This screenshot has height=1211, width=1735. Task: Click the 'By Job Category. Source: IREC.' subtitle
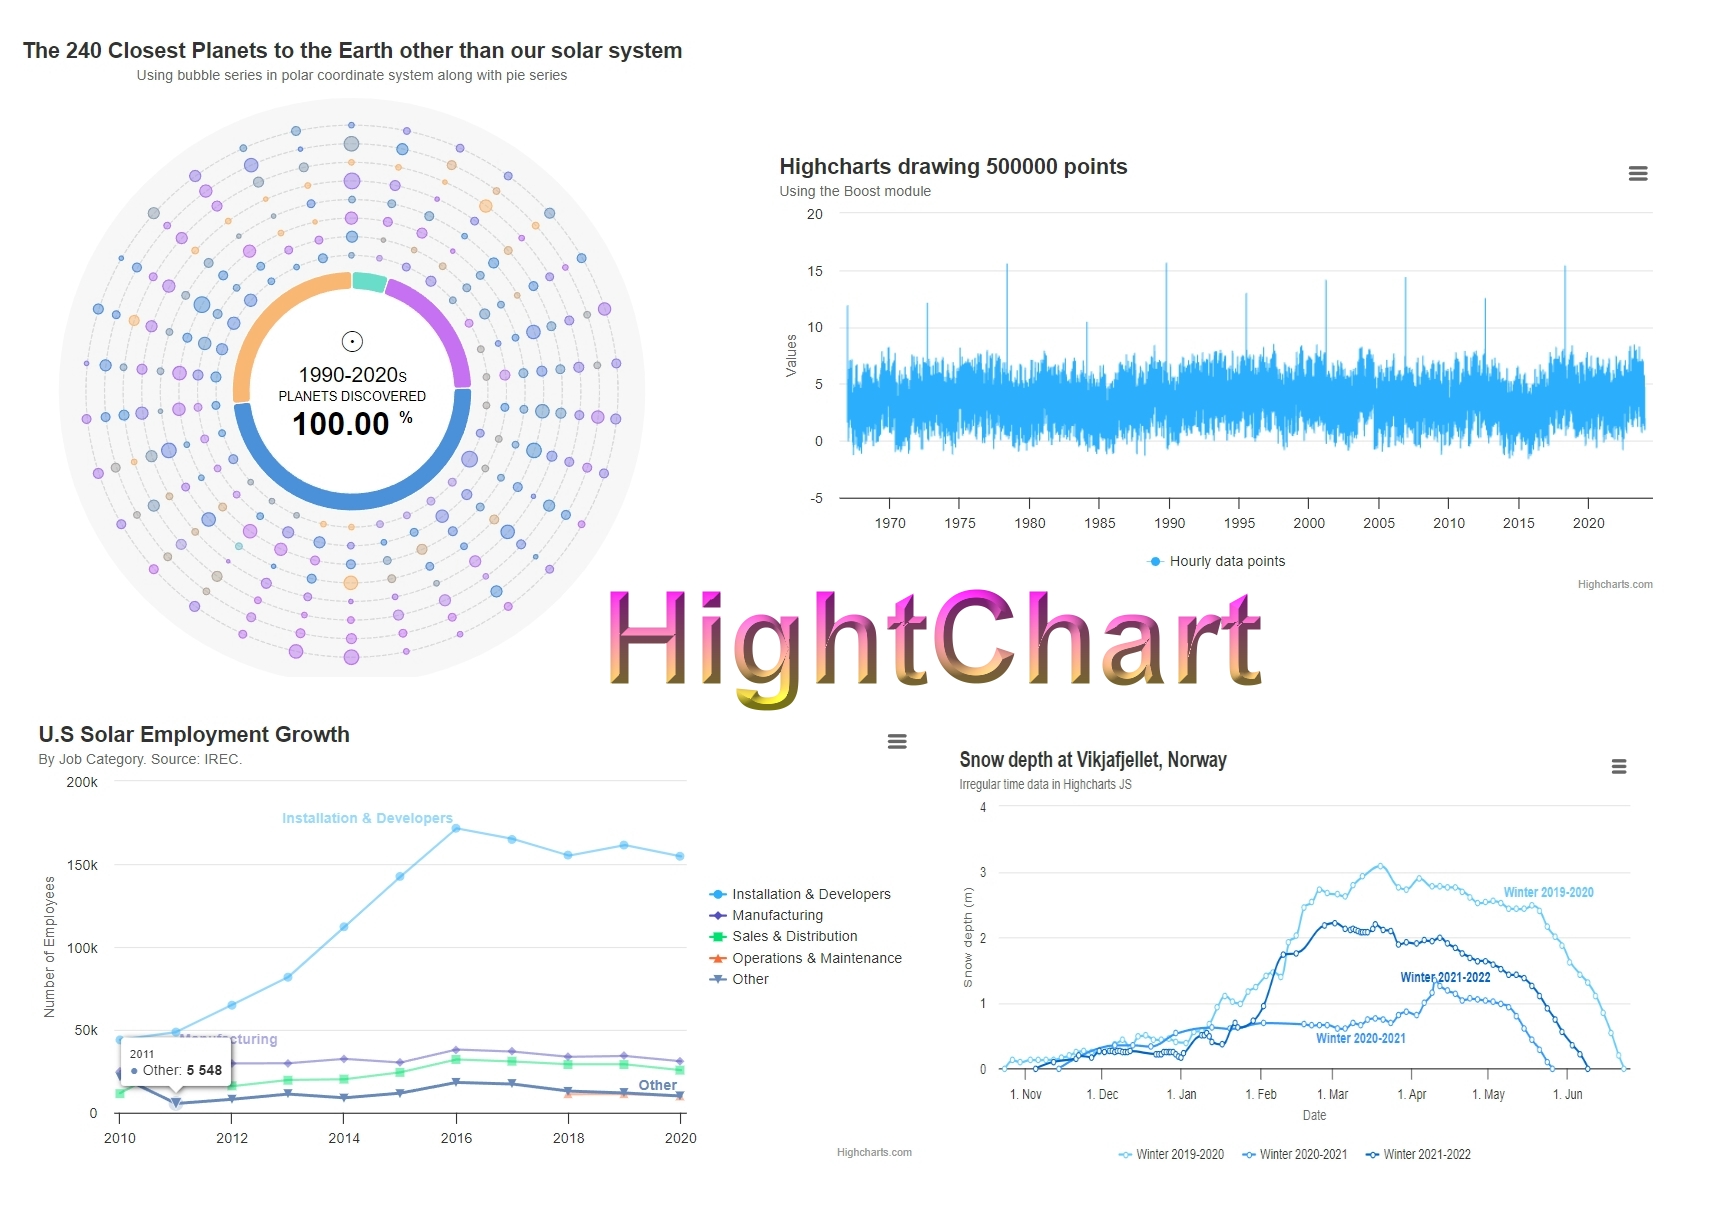tap(140, 759)
